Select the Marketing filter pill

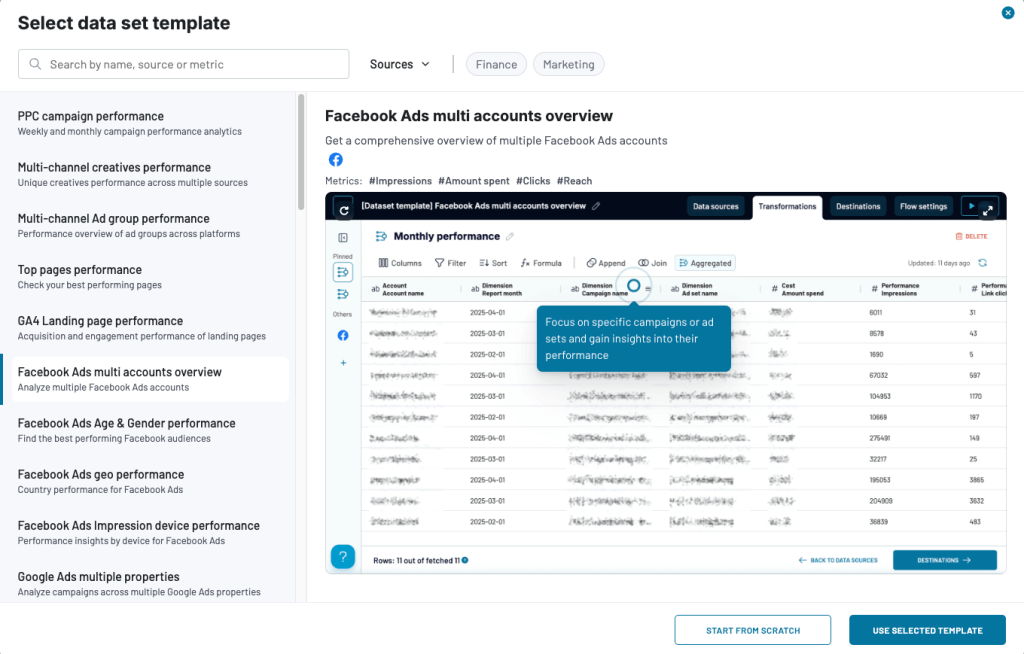click(x=568, y=63)
